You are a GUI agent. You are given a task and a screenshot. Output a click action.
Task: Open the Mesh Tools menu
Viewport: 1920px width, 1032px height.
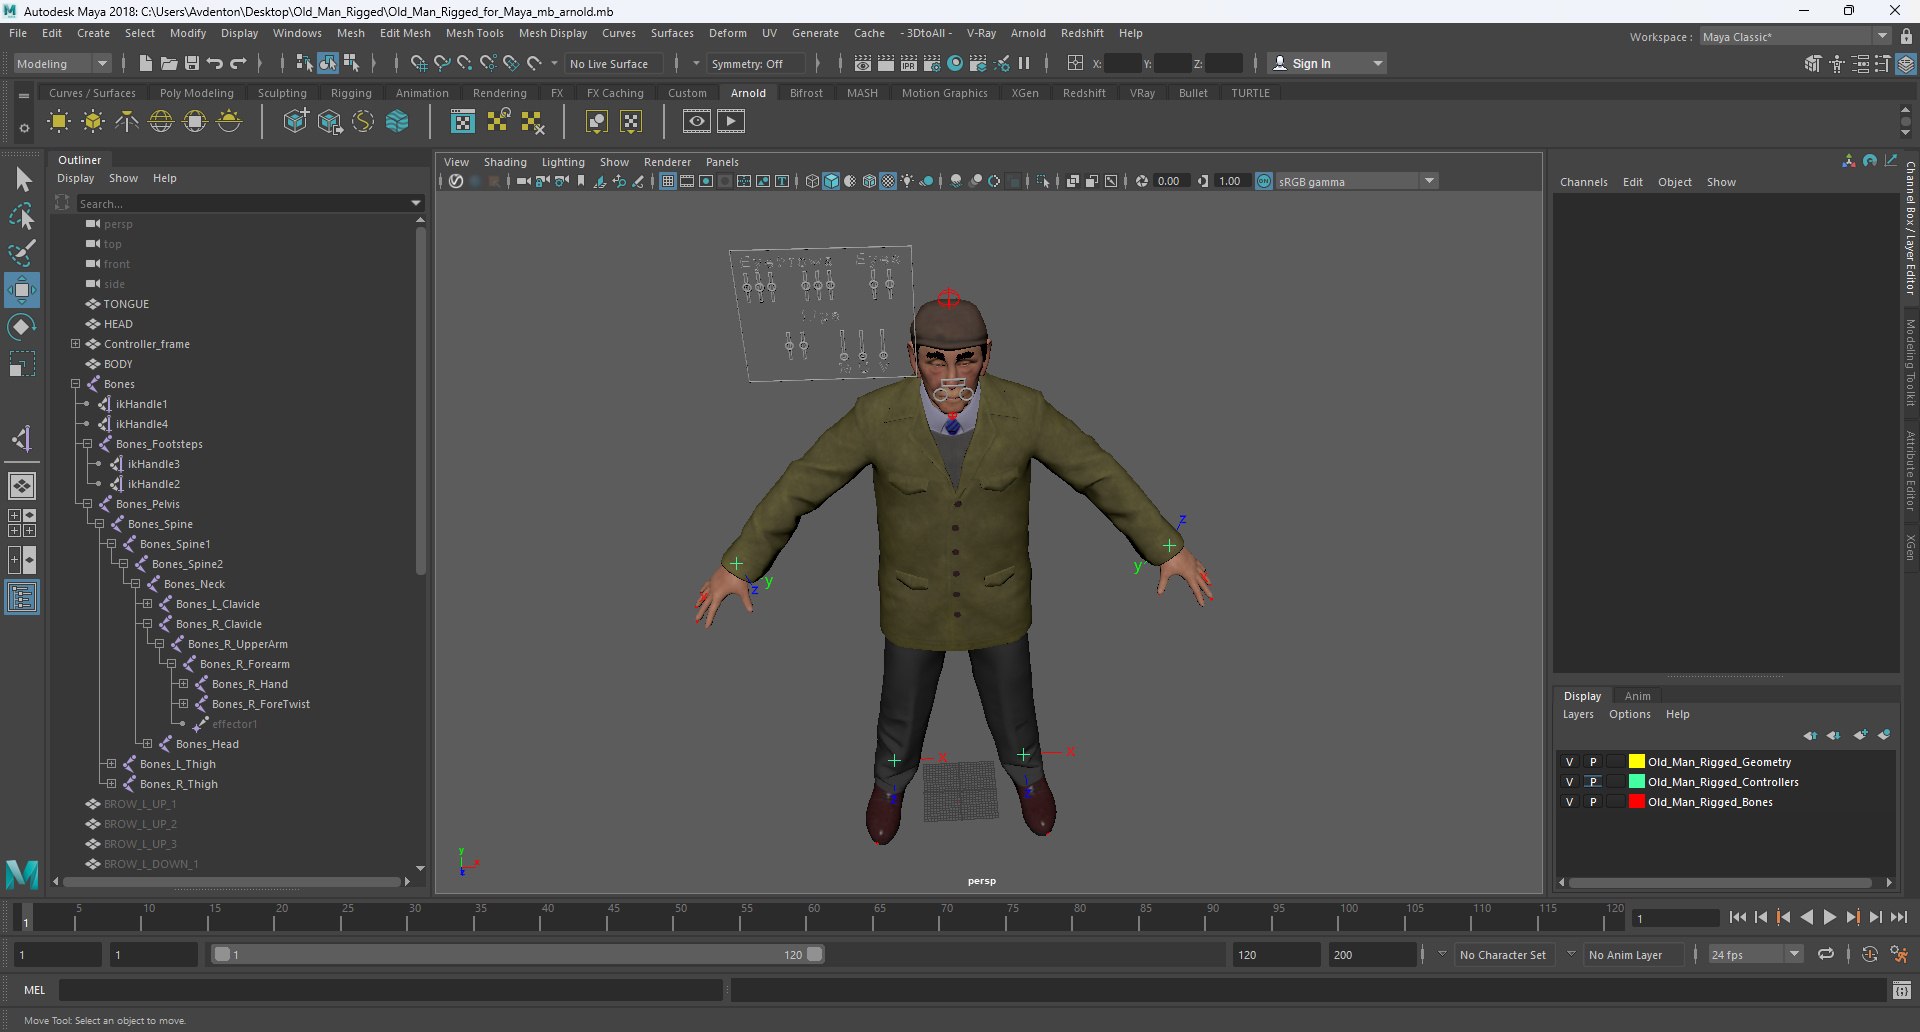[x=474, y=33]
